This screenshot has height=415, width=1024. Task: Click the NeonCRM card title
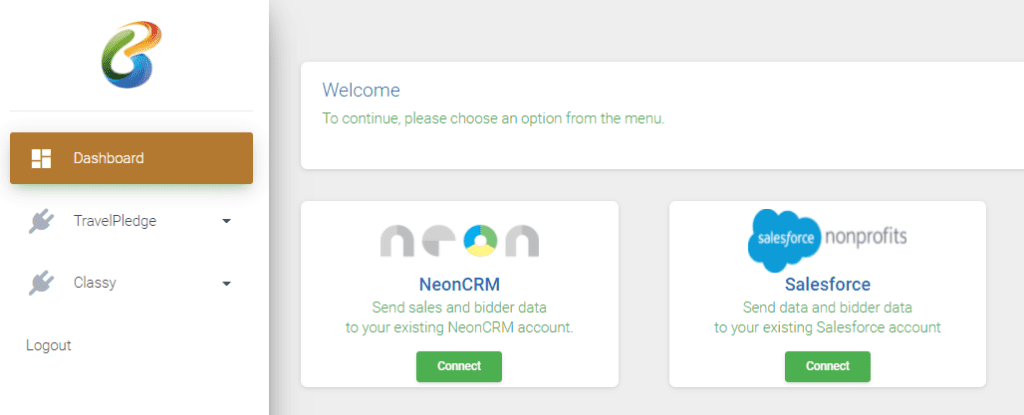459,284
